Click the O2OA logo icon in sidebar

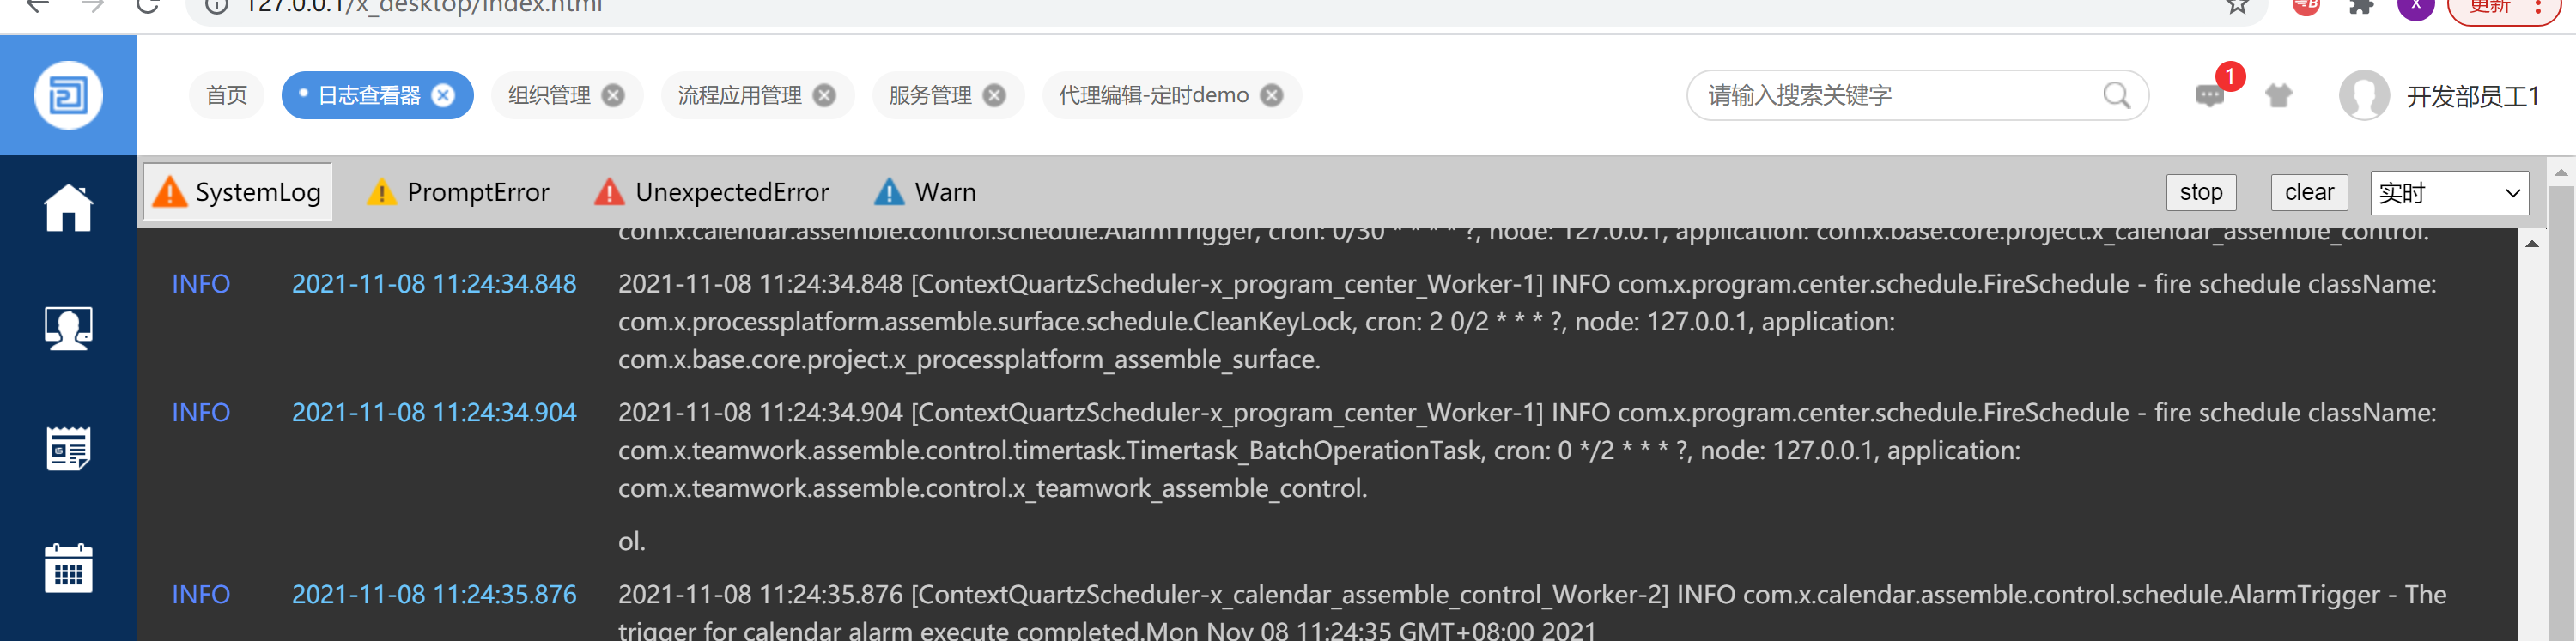coord(68,96)
